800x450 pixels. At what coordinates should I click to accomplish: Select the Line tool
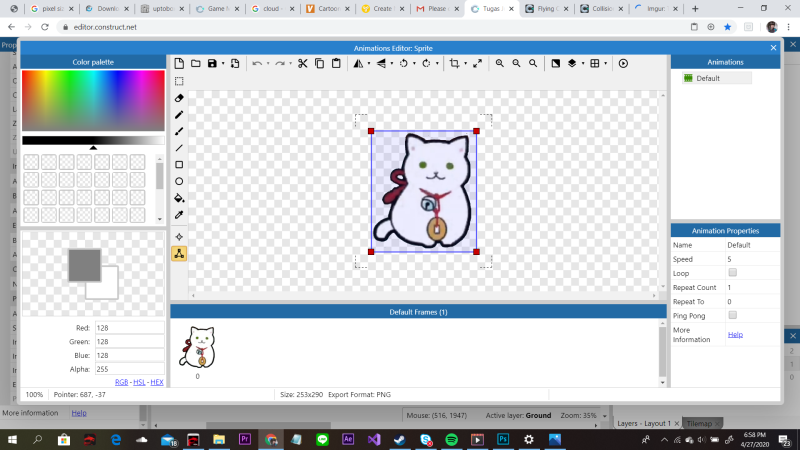pyautogui.click(x=179, y=148)
